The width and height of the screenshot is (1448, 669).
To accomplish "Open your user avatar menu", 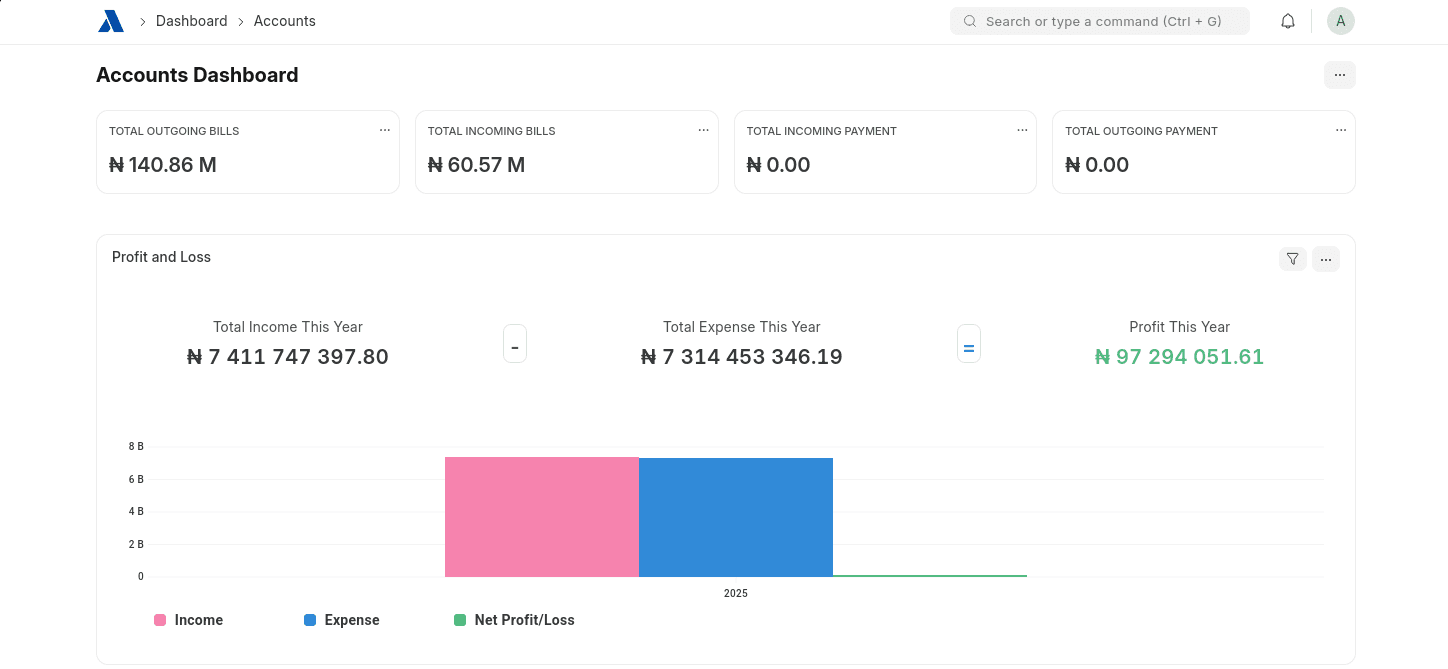I will tap(1340, 20).
